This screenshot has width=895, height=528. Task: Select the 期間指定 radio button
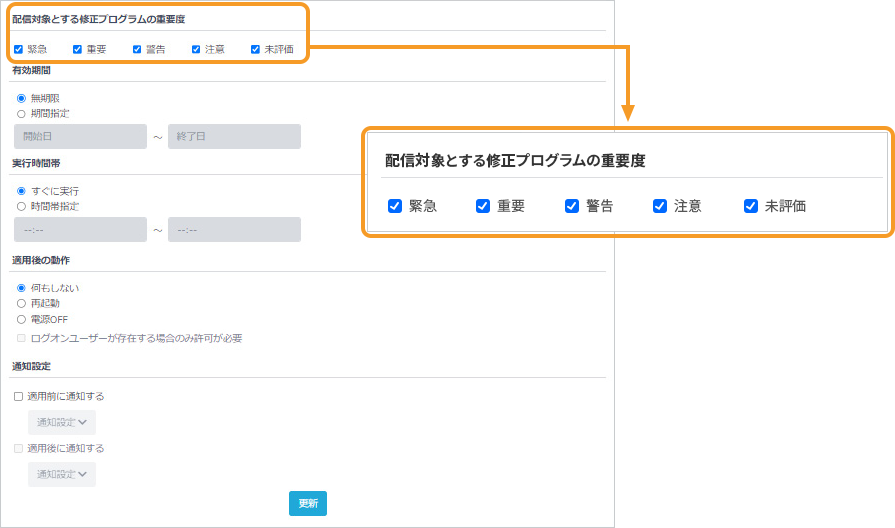pyautogui.click(x=21, y=114)
